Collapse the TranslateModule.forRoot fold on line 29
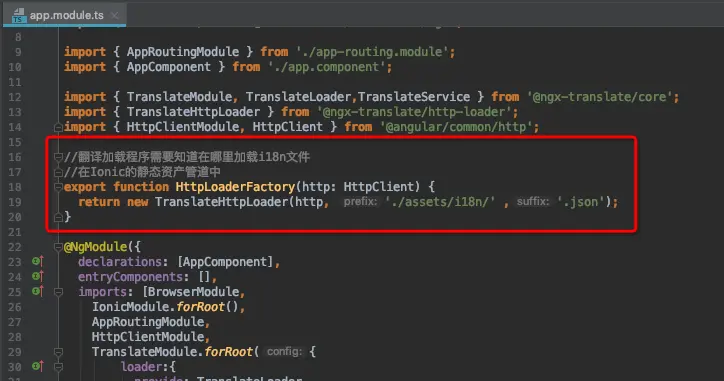The height and width of the screenshot is (381, 724). point(58,352)
